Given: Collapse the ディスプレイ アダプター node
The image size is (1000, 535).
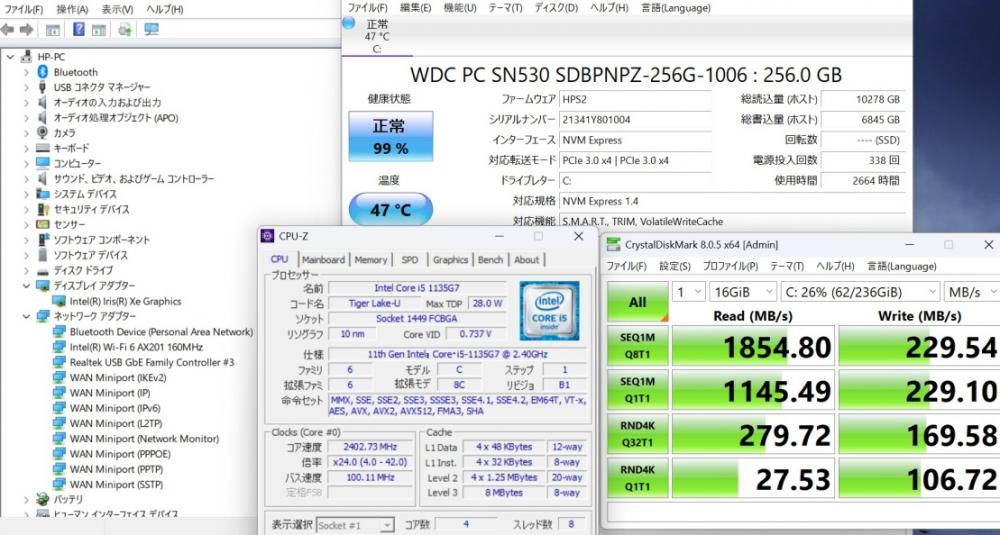Looking at the screenshot, I should (x=26, y=286).
